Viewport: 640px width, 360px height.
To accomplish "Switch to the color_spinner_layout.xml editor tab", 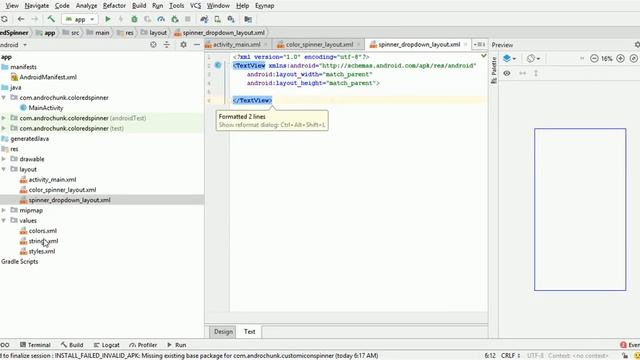I will (x=319, y=44).
